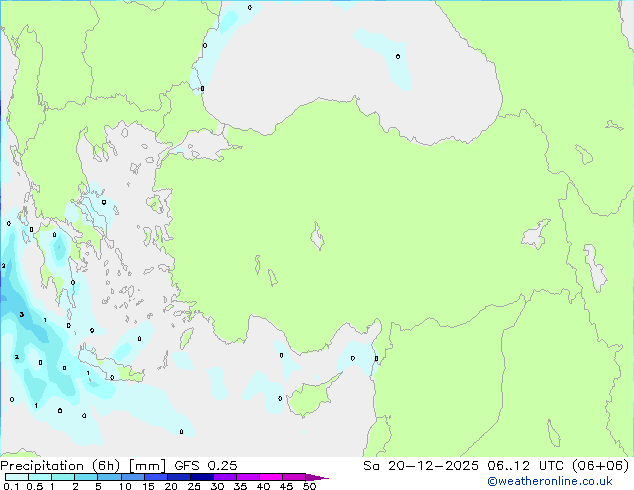The width and height of the screenshot is (634, 490).
Task: Click the '0.5' legend value label
Action: pos(35,486)
